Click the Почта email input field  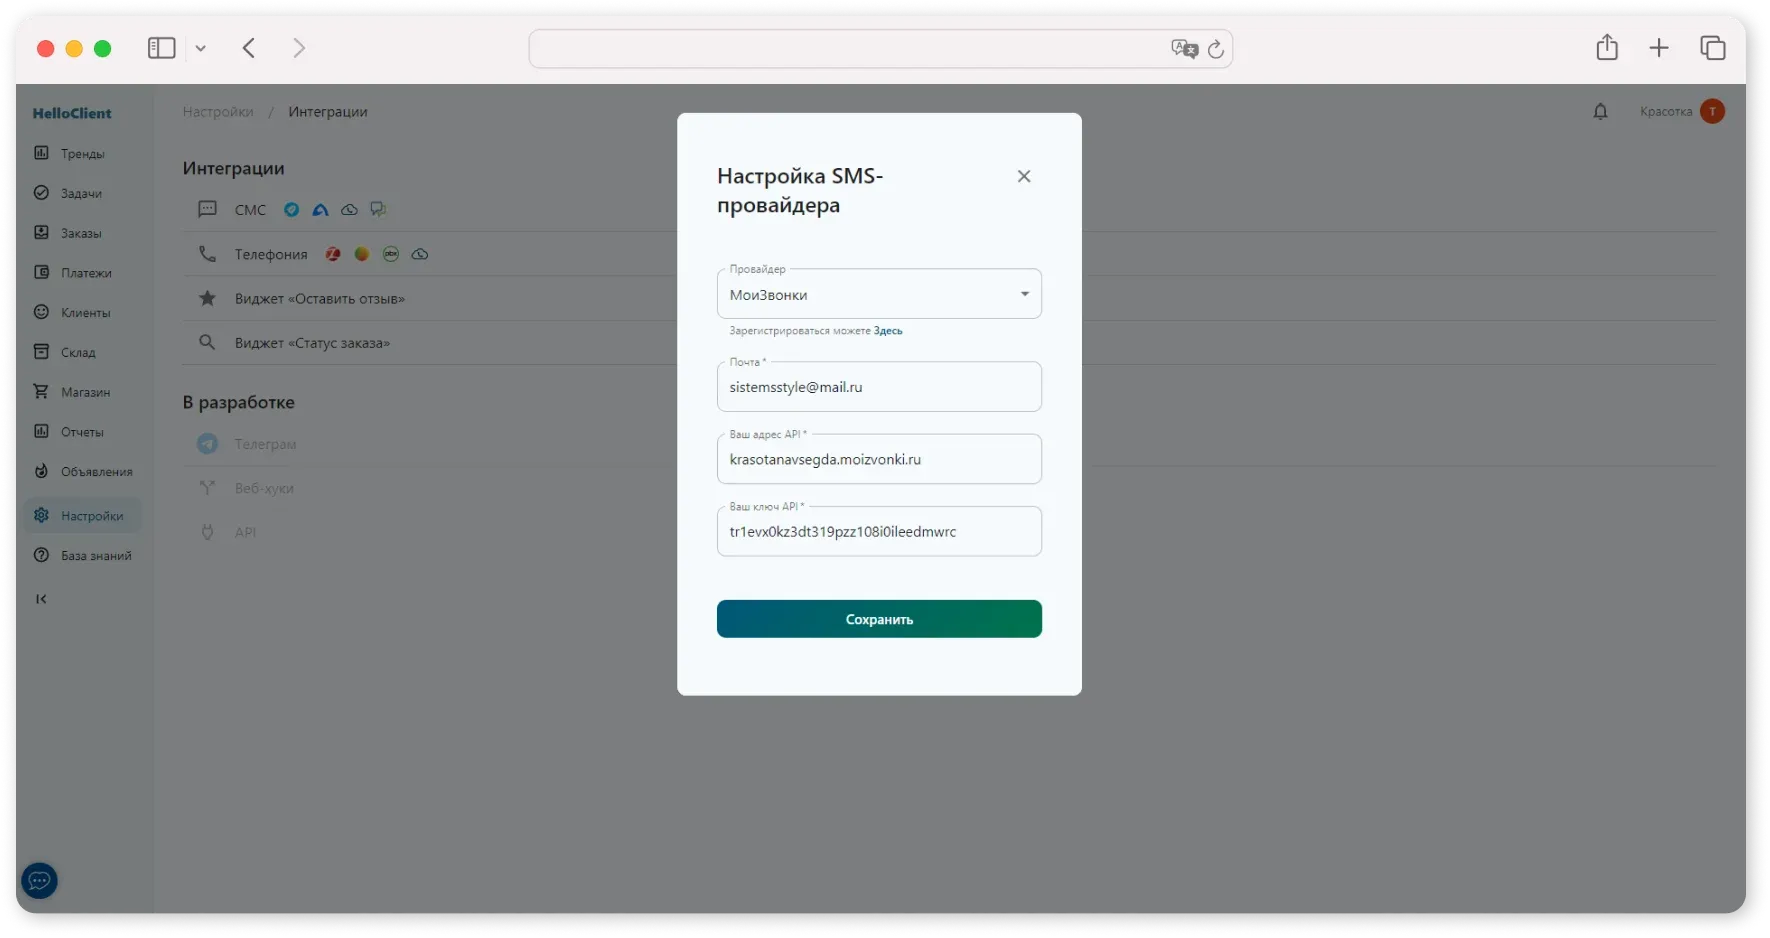coord(878,388)
